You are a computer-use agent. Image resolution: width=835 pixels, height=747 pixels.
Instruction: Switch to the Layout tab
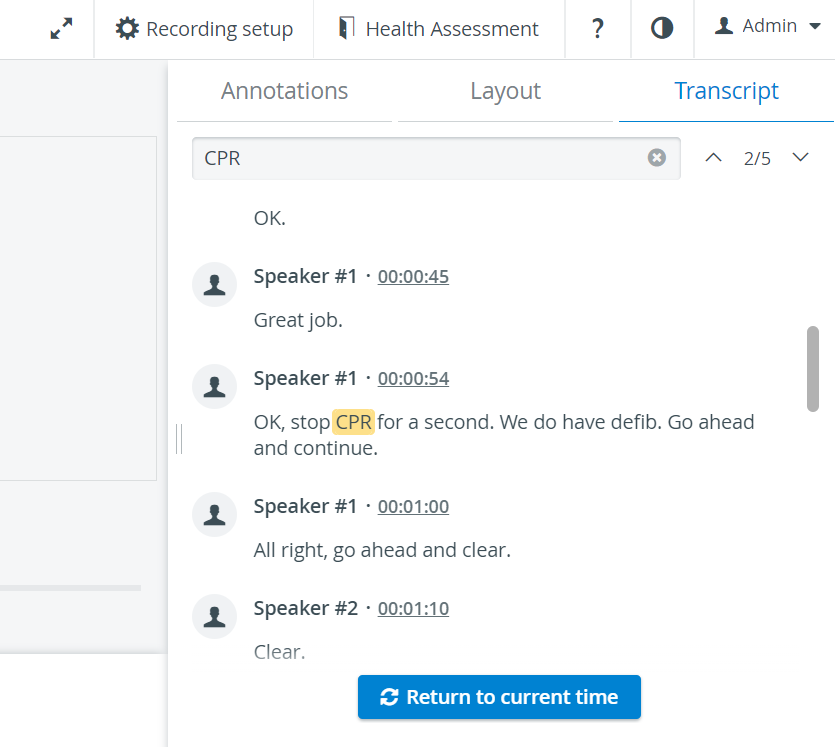click(505, 91)
